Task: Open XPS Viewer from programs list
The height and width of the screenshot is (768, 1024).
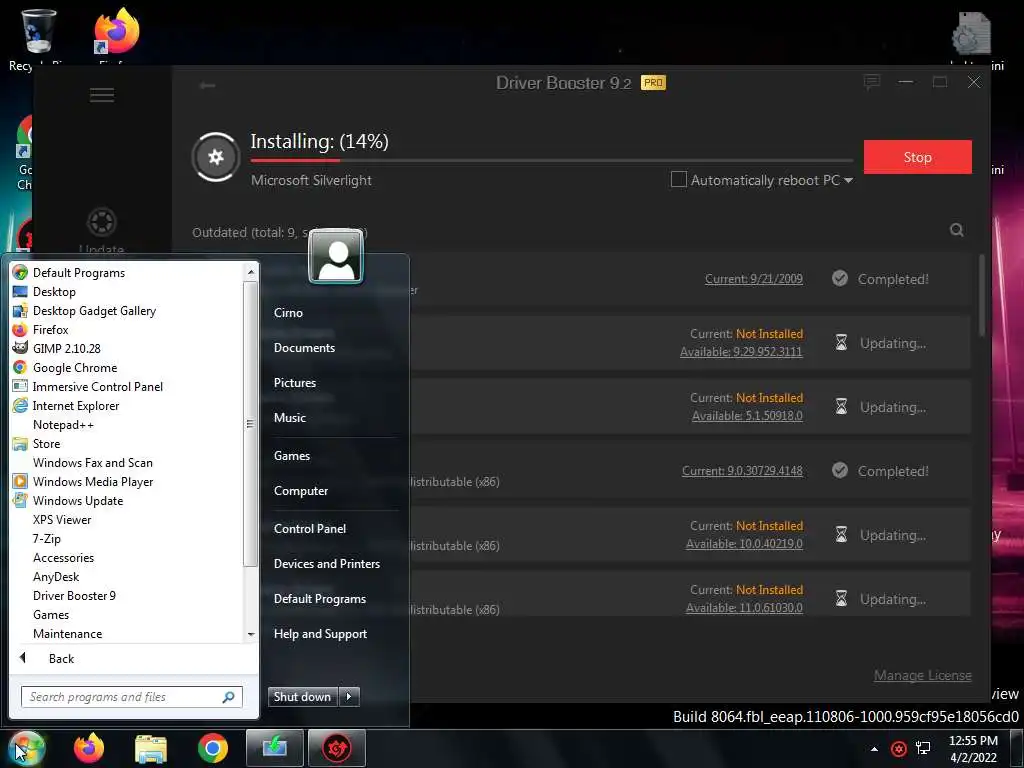Action: tap(62, 520)
